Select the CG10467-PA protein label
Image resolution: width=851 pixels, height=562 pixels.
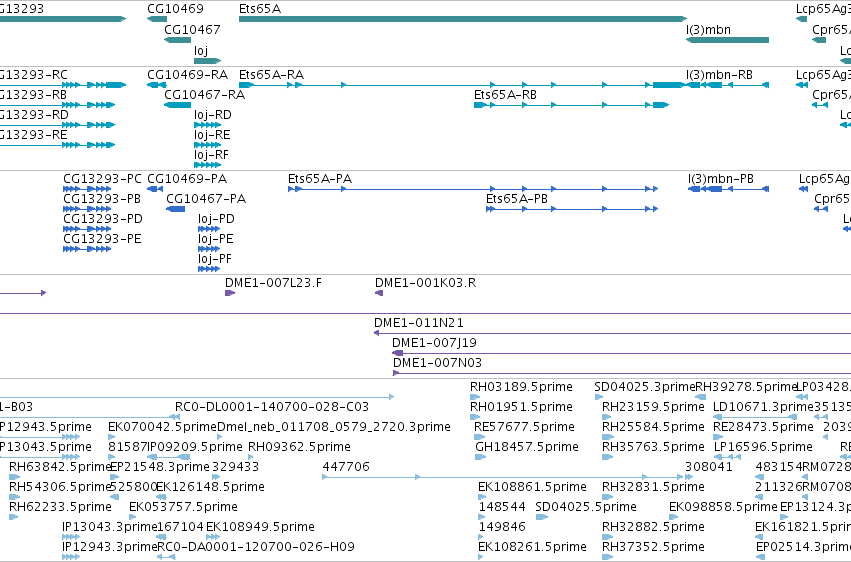[x=206, y=199]
